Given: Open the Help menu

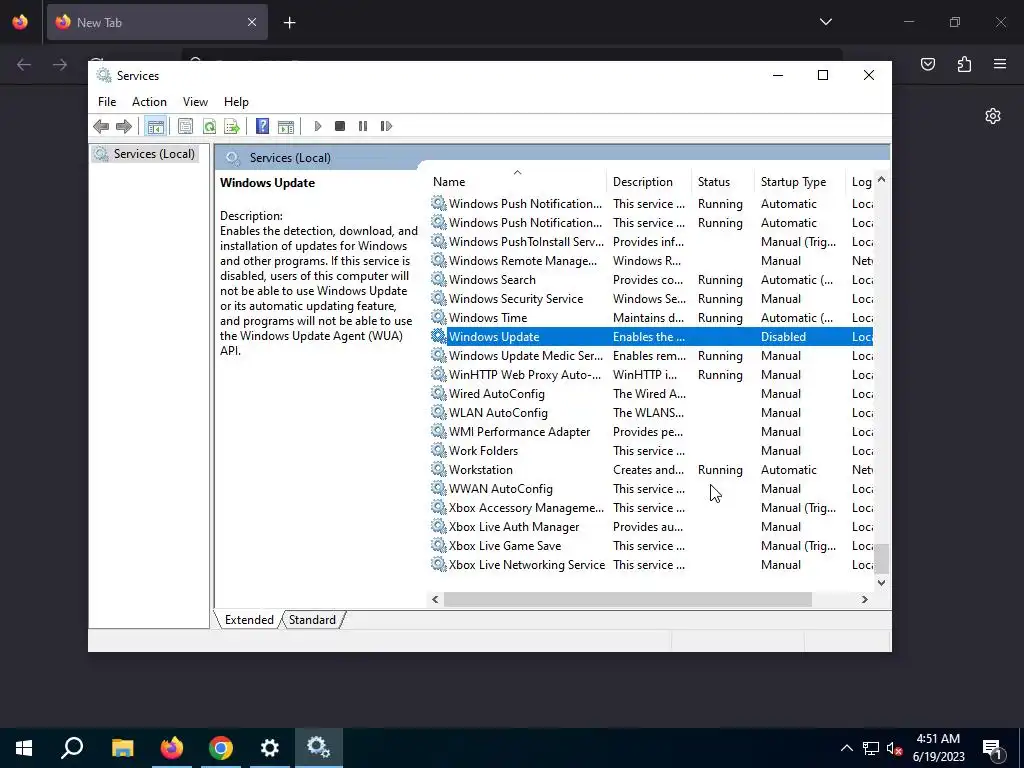Looking at the screenshot, I should 236,102.
